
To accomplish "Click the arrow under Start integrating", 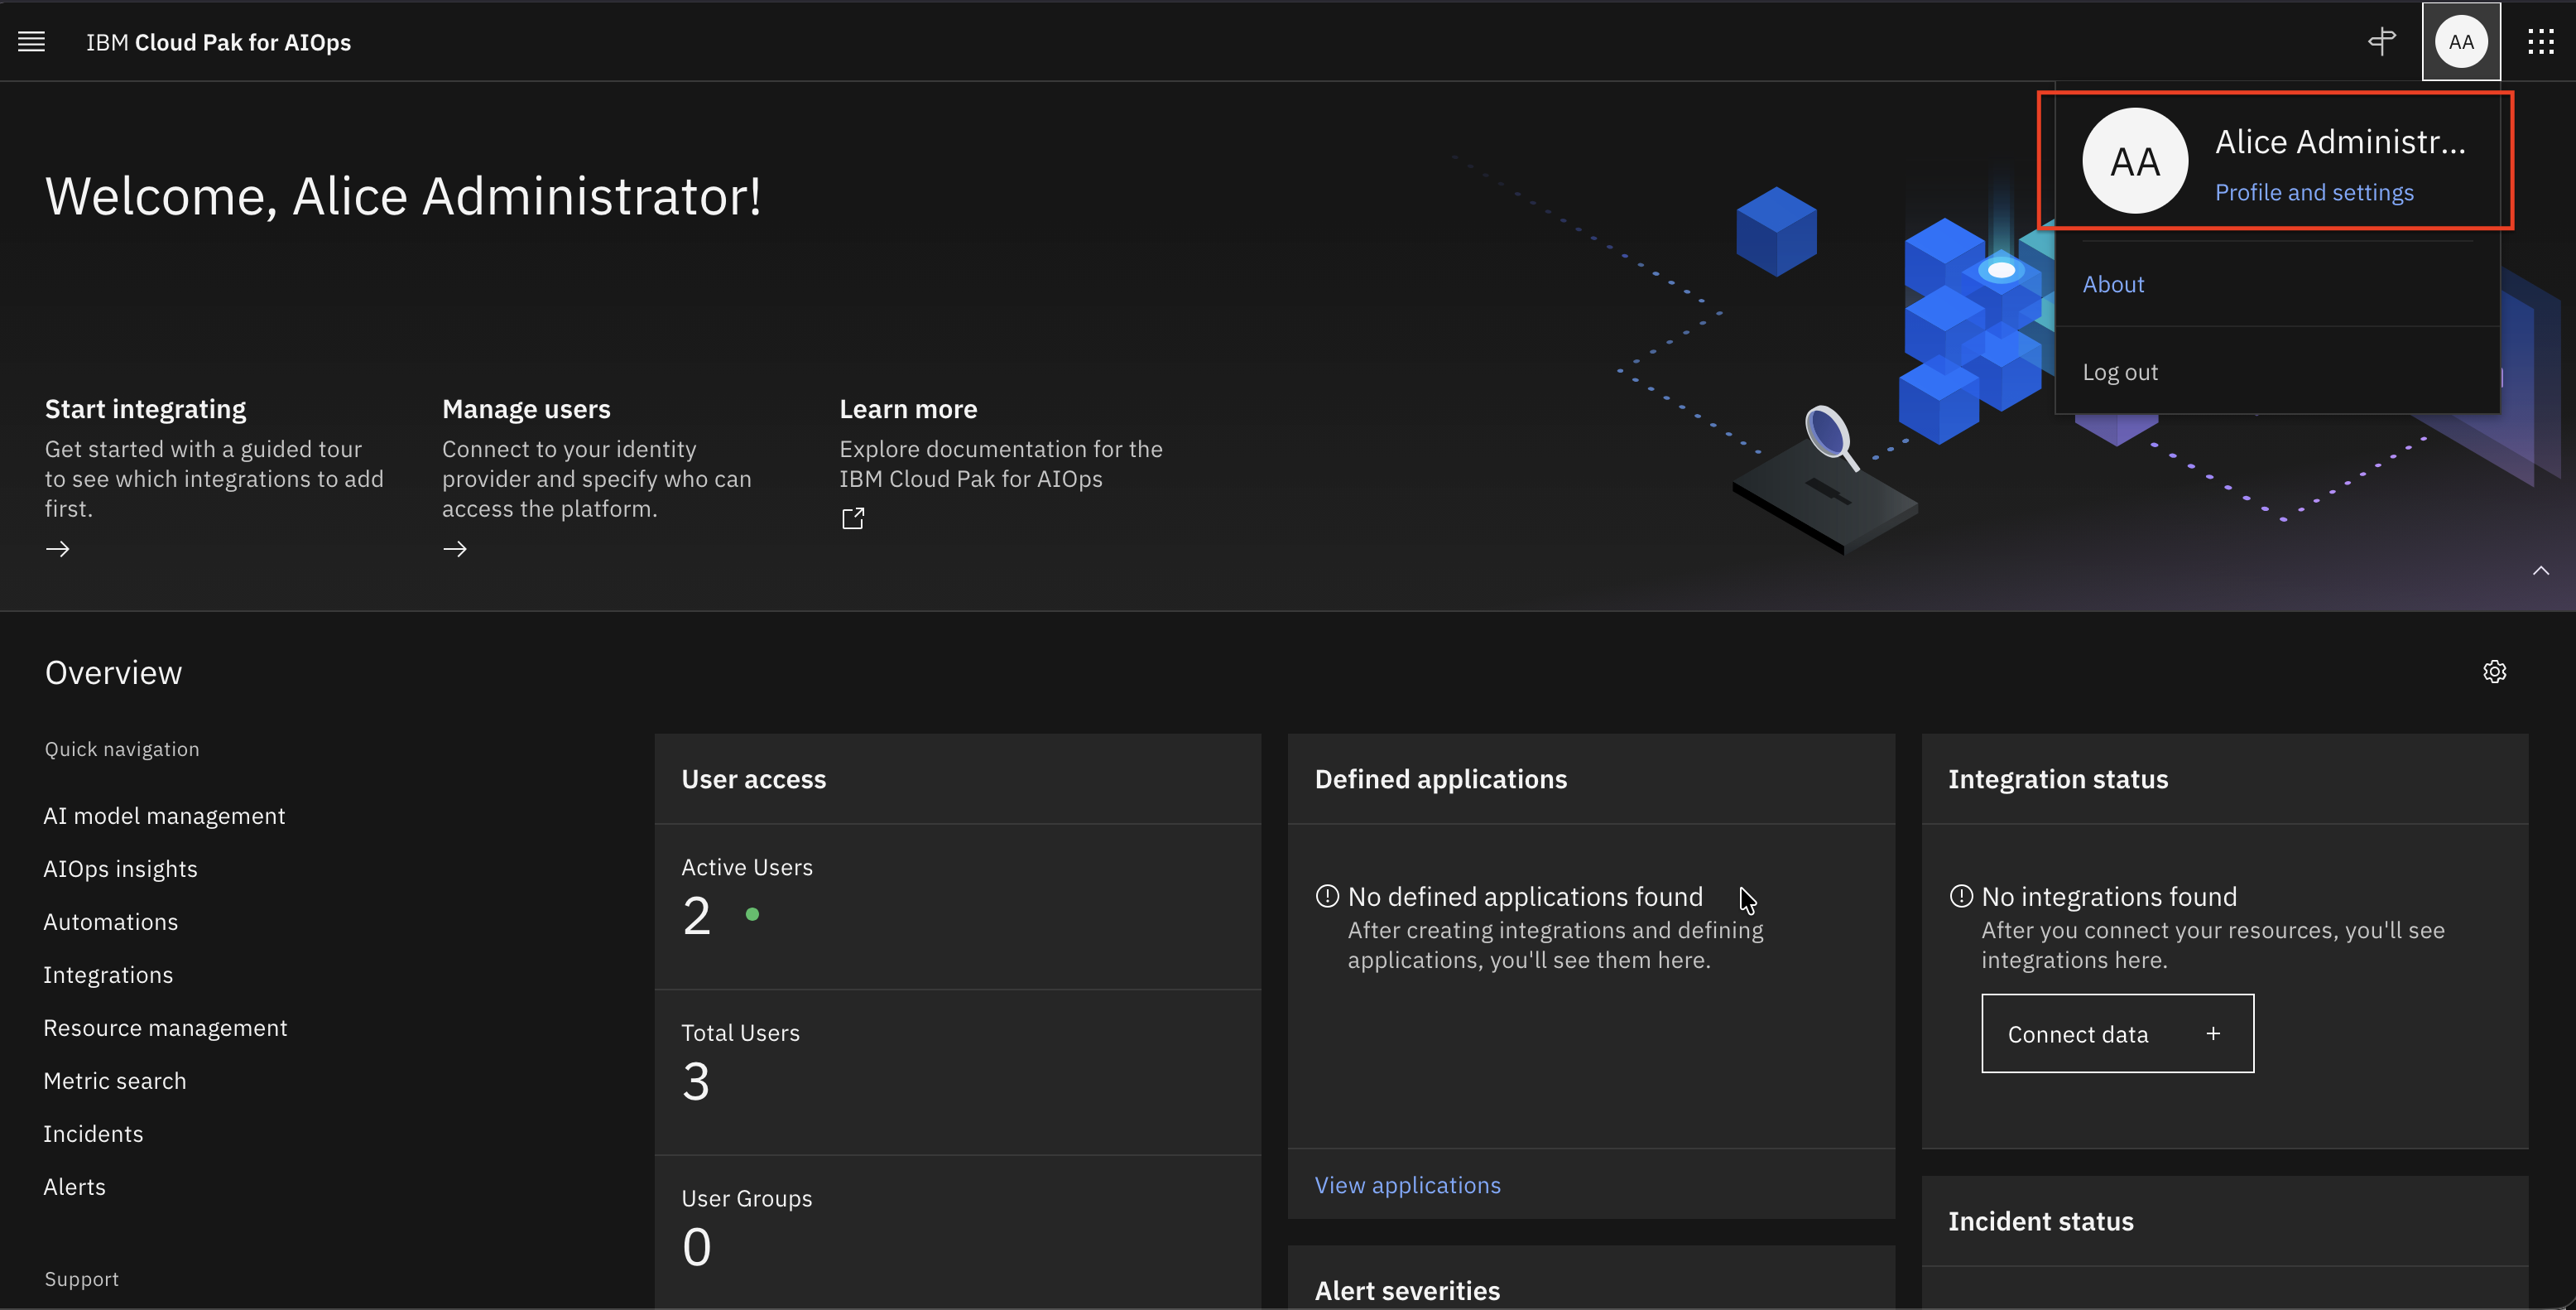I will point(58,549).
